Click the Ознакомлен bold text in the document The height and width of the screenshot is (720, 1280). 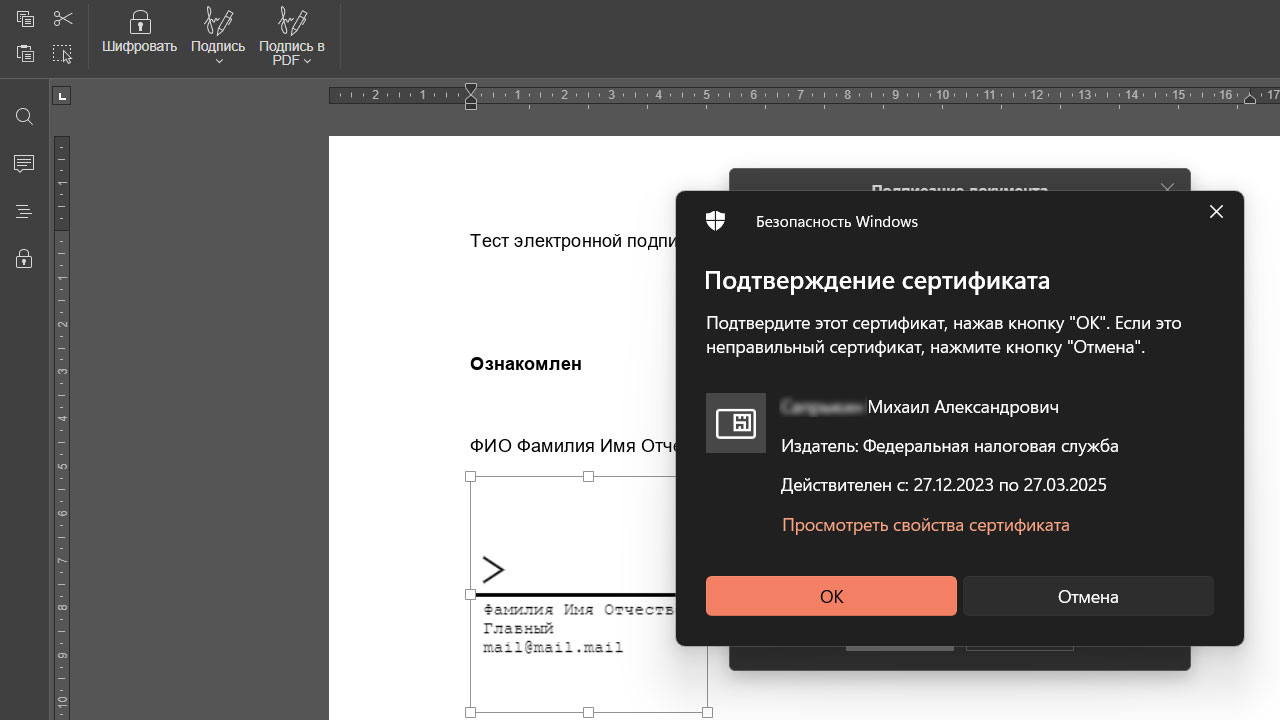[x=526, y=364]
